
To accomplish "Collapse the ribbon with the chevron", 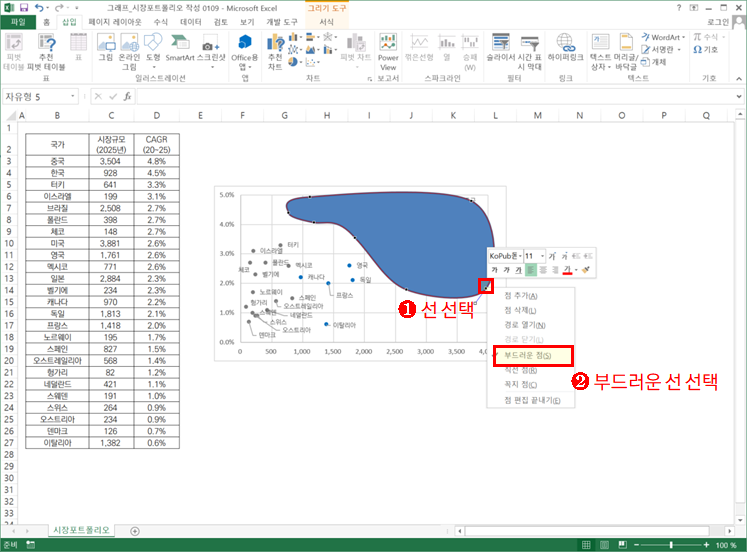I will click(739, 79).
